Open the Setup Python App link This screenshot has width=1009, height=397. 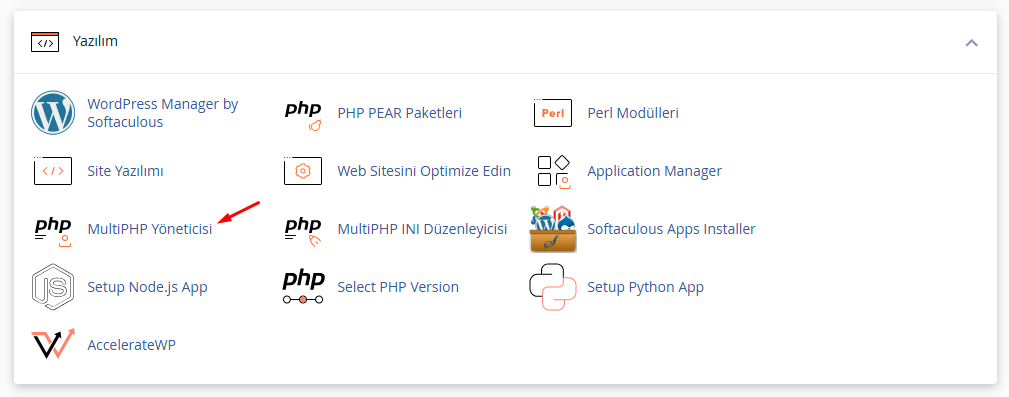(645, 287)
